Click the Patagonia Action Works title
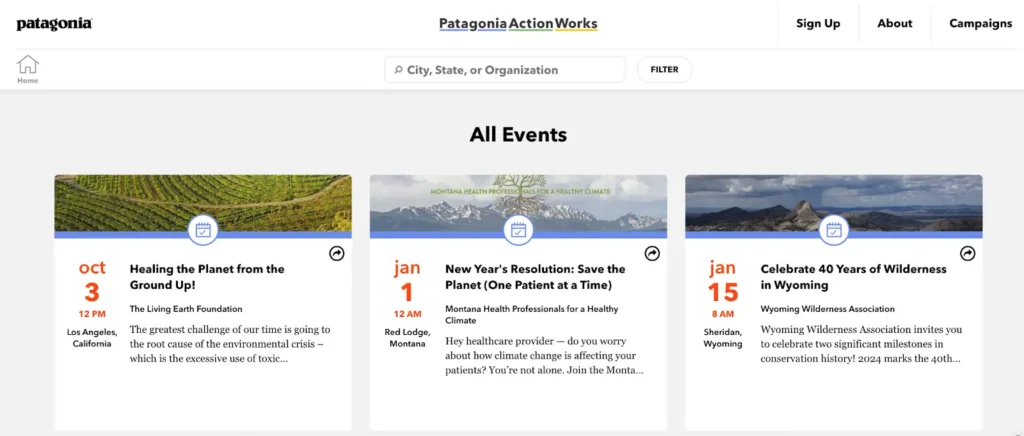The width and height of the screenshot is (1024, 436). [518, 24]
